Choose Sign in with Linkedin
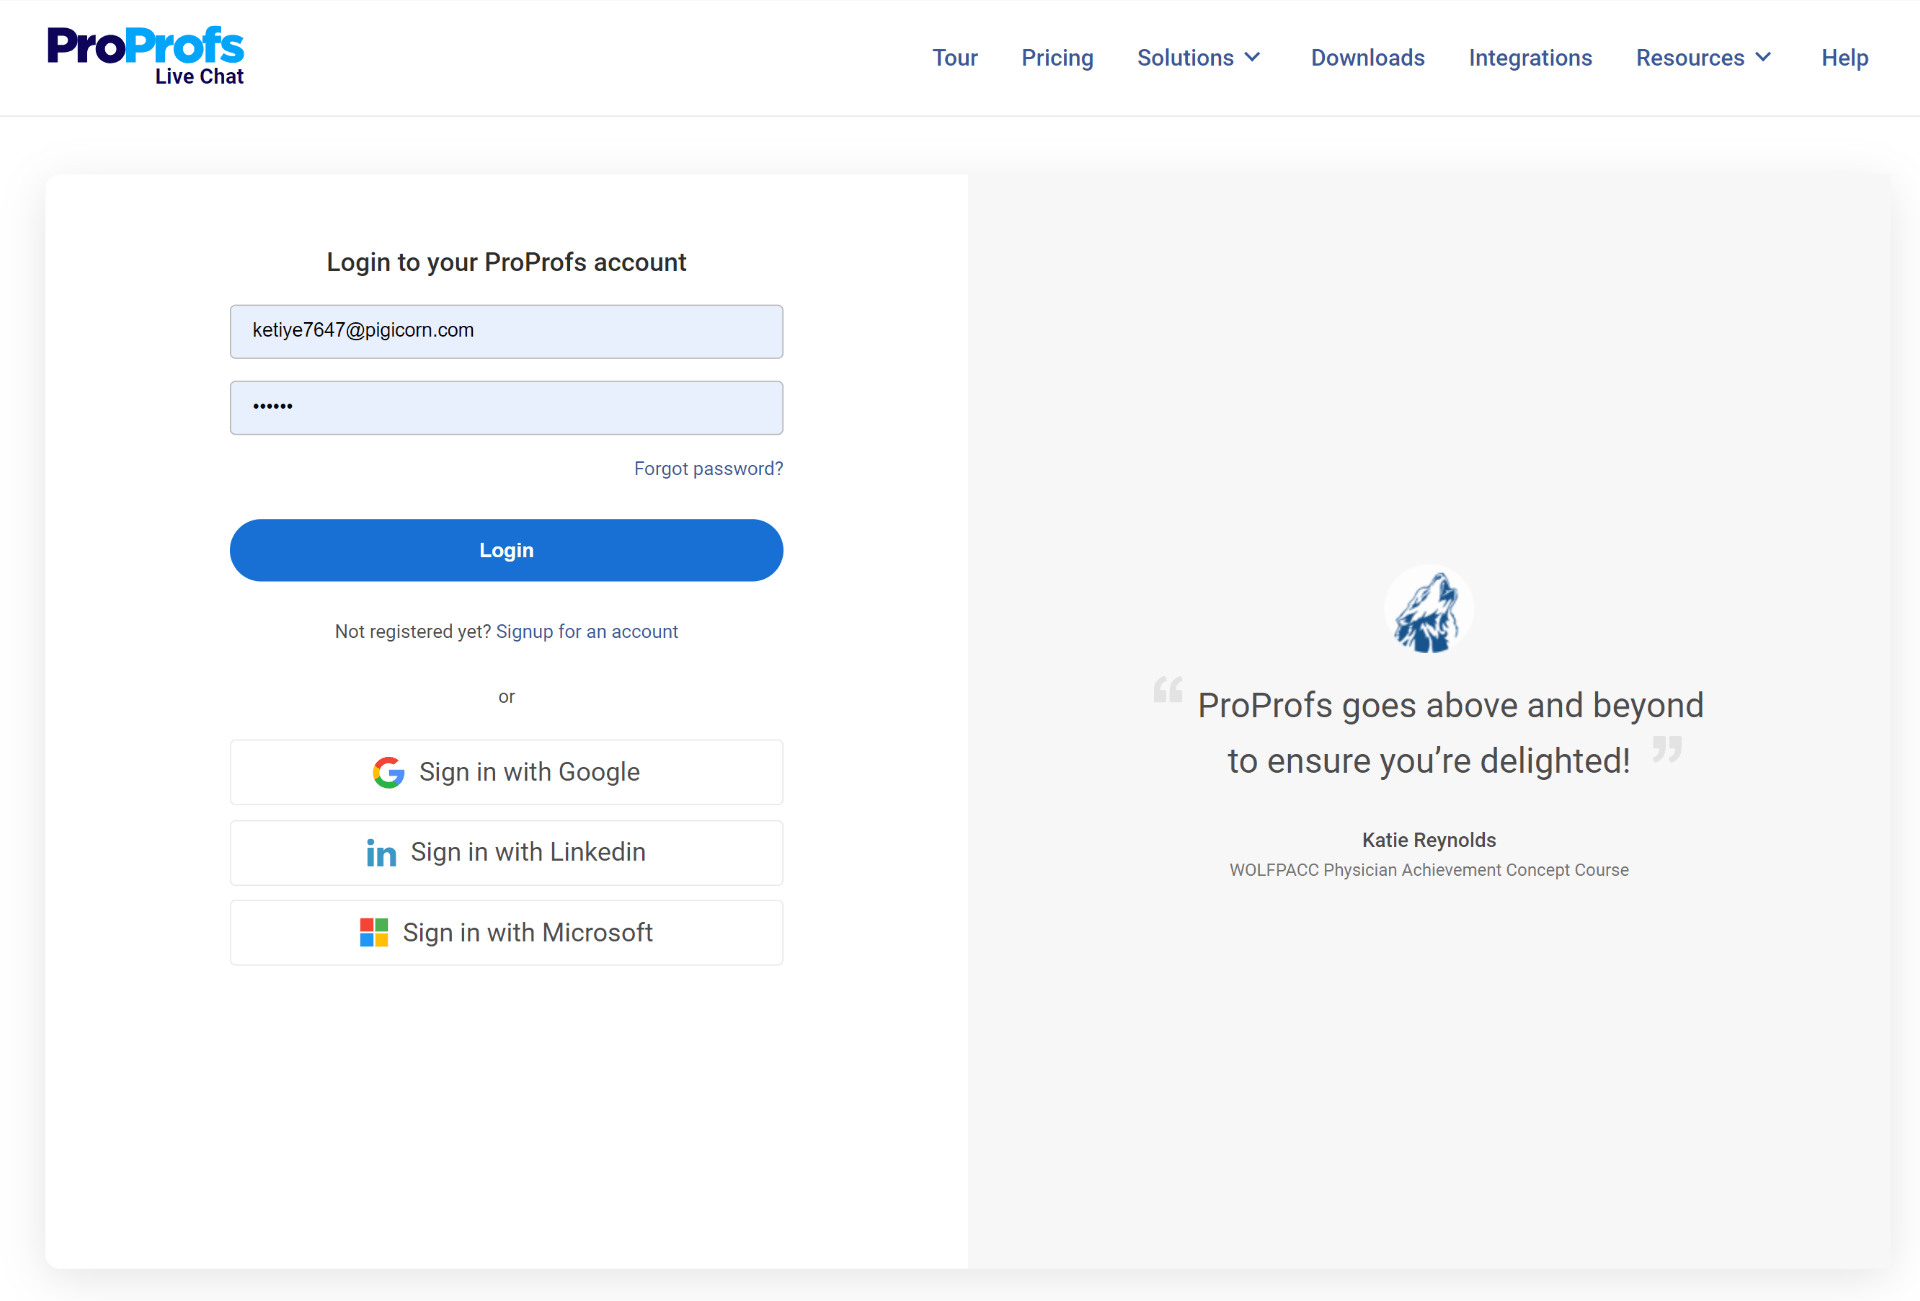The image size is (1920, 1301). click(506, 853)
